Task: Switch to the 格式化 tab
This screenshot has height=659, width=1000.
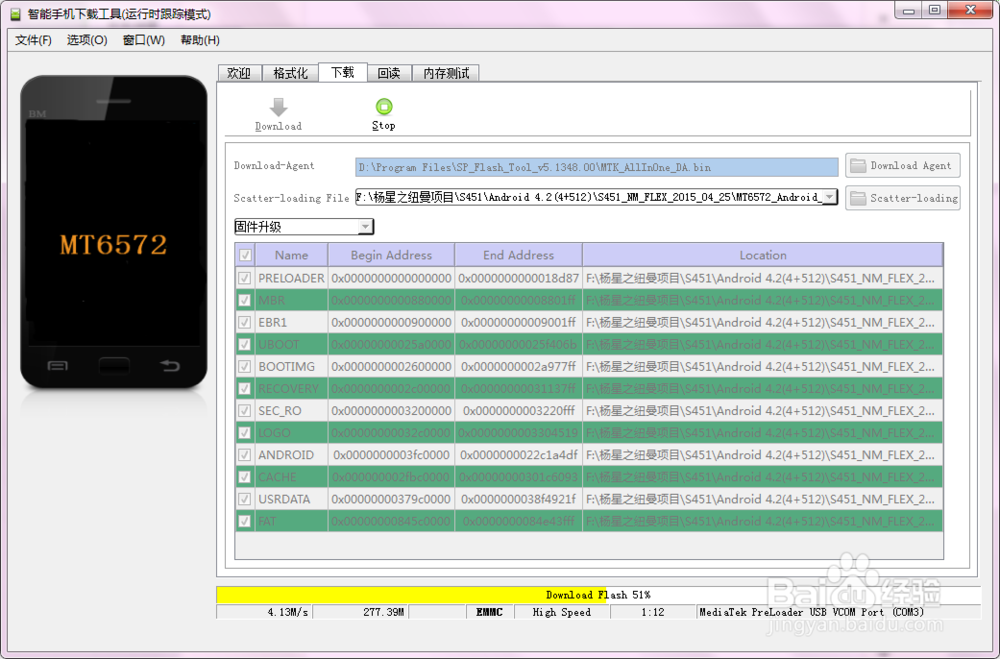Action: tap(290, 73)
